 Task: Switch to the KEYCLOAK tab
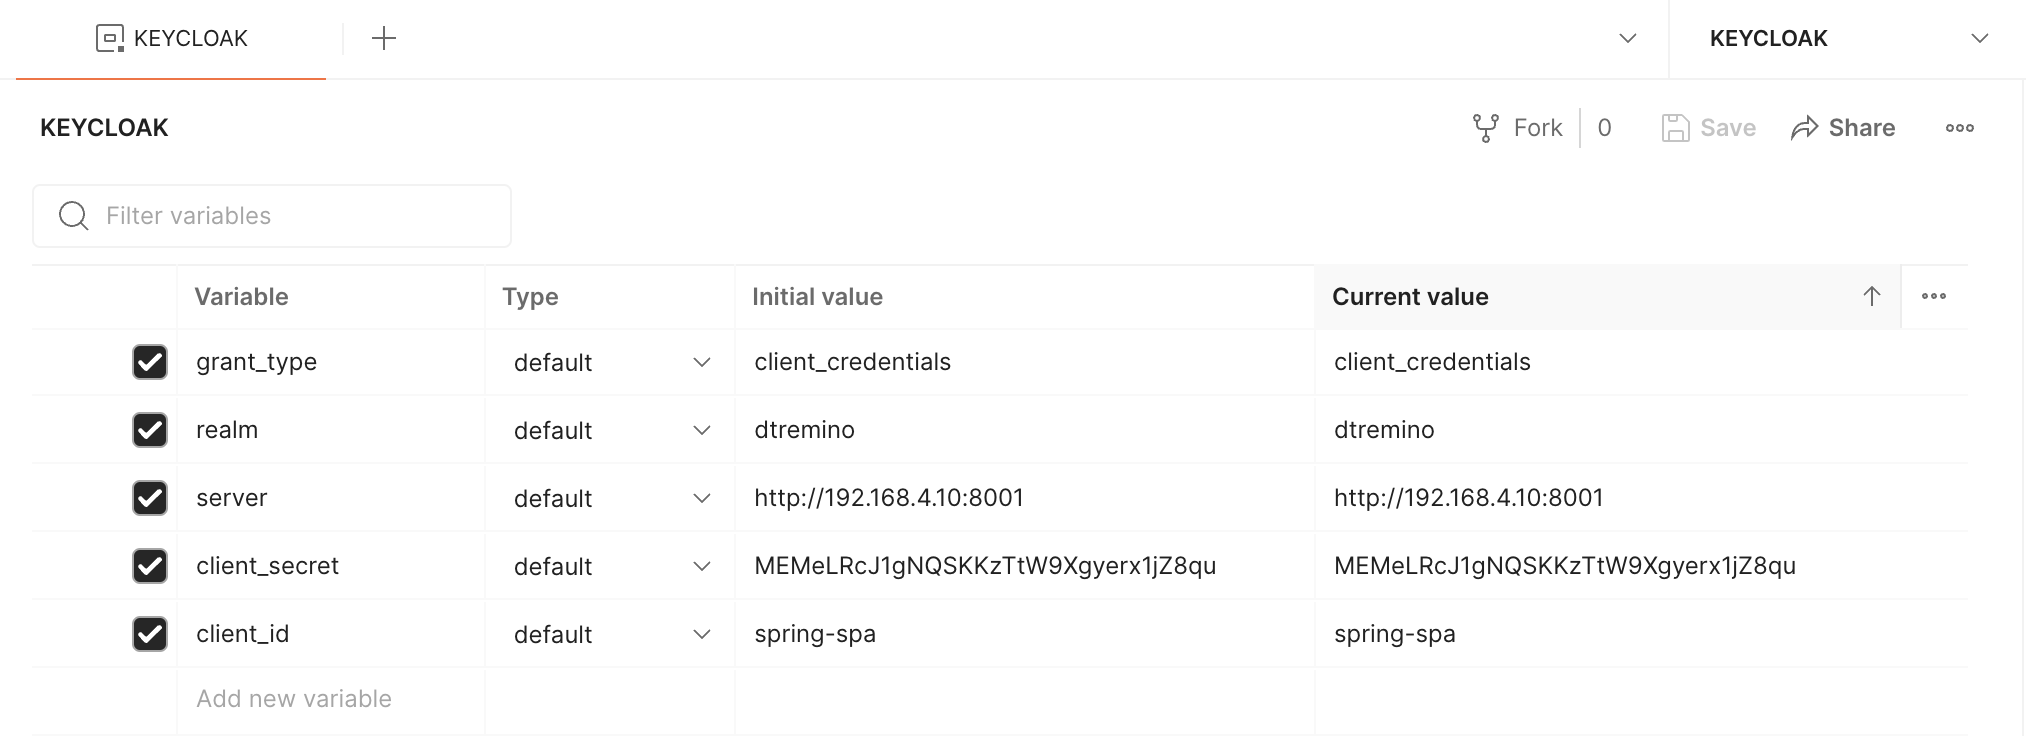point(171,38)
